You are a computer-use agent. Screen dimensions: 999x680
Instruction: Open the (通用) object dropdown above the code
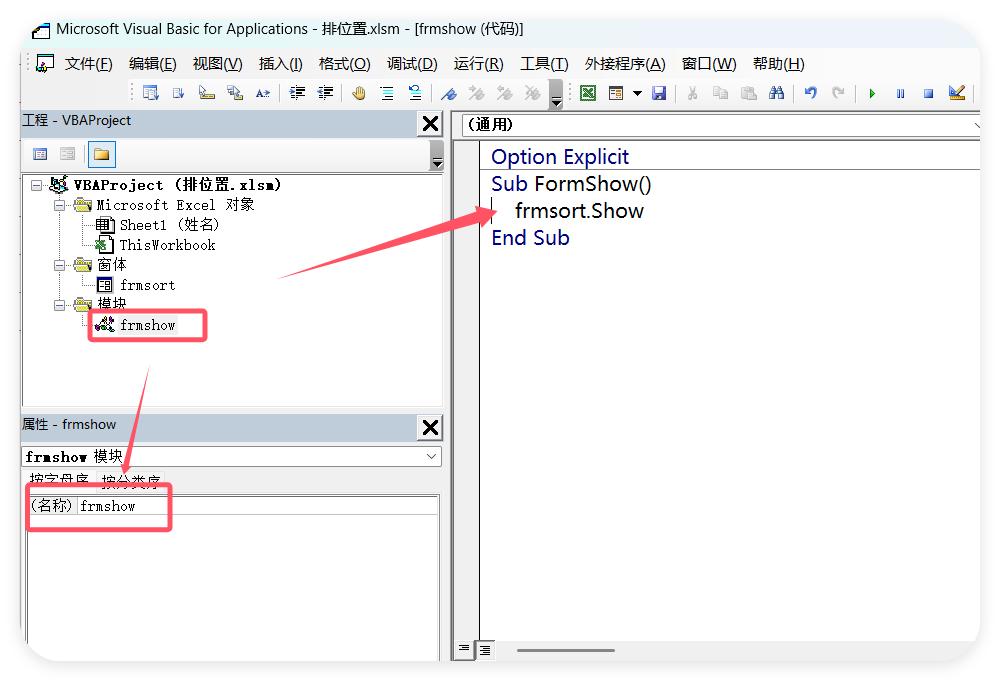pyautogui.click(x=977, y=125)
